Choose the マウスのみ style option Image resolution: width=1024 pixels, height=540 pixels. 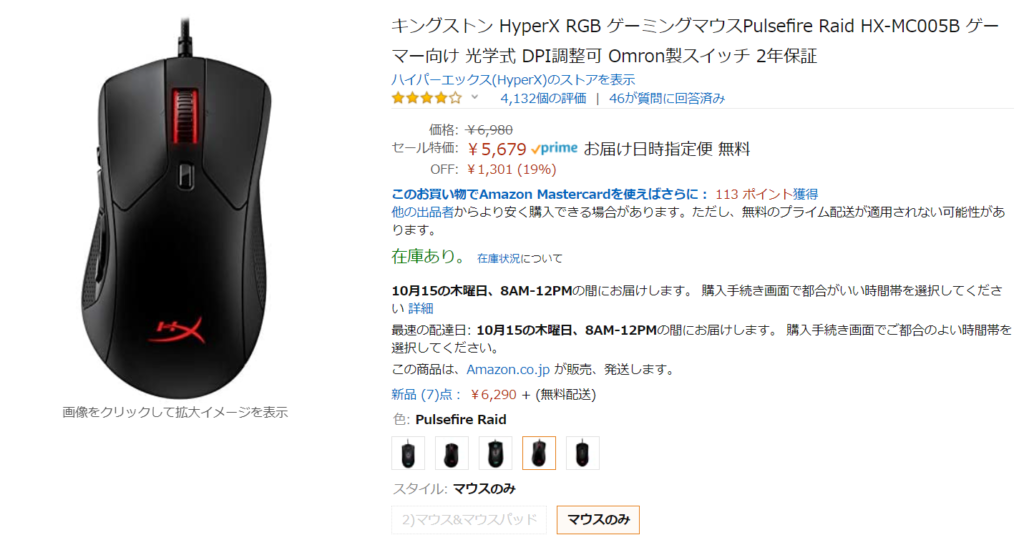click(598, 520)
